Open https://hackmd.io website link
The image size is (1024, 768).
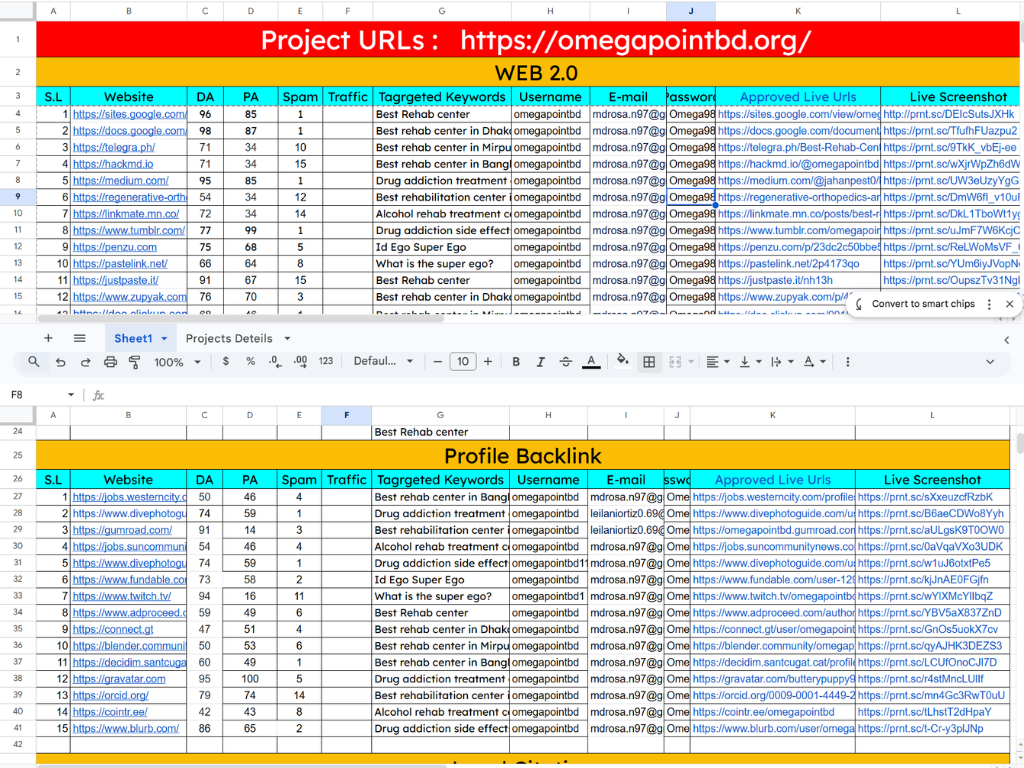coord(113,164)
